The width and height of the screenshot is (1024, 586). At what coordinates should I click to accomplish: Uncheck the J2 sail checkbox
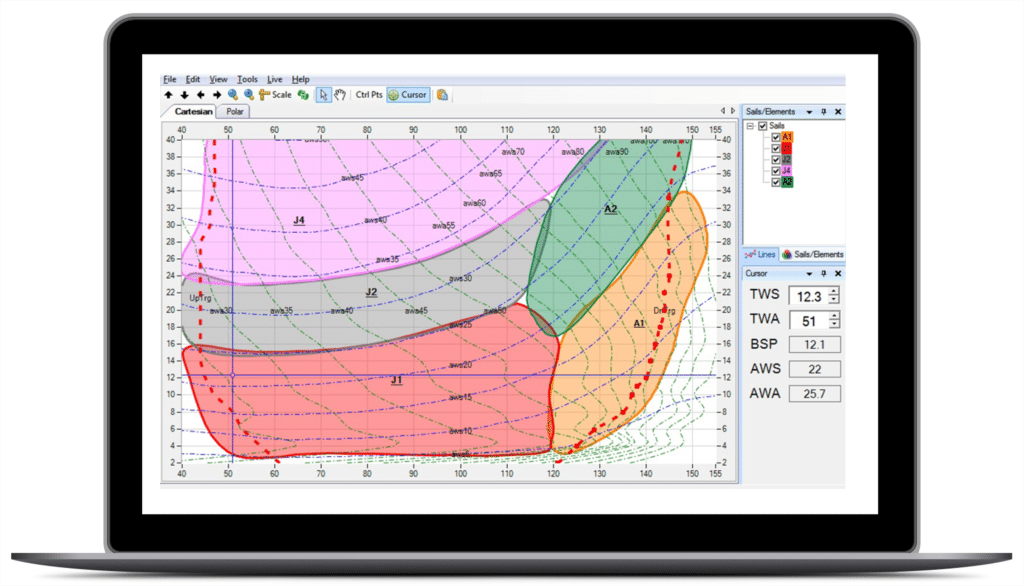(x=776, y=159)
